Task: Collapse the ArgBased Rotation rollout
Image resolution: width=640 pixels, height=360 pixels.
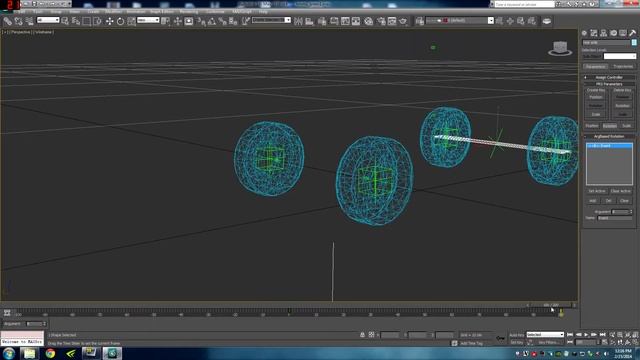Action: point(609,136)
